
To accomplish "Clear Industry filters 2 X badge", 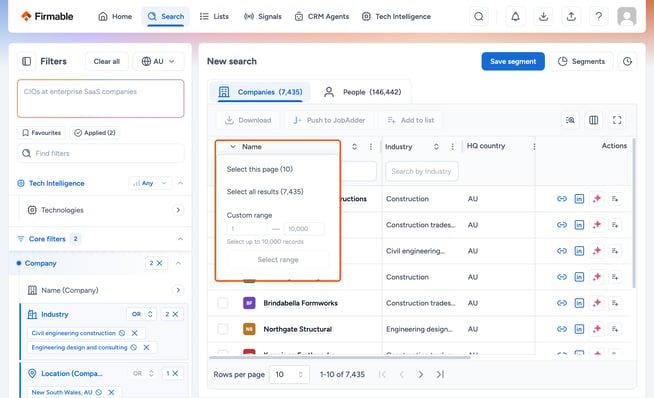I will coord(171,314).
